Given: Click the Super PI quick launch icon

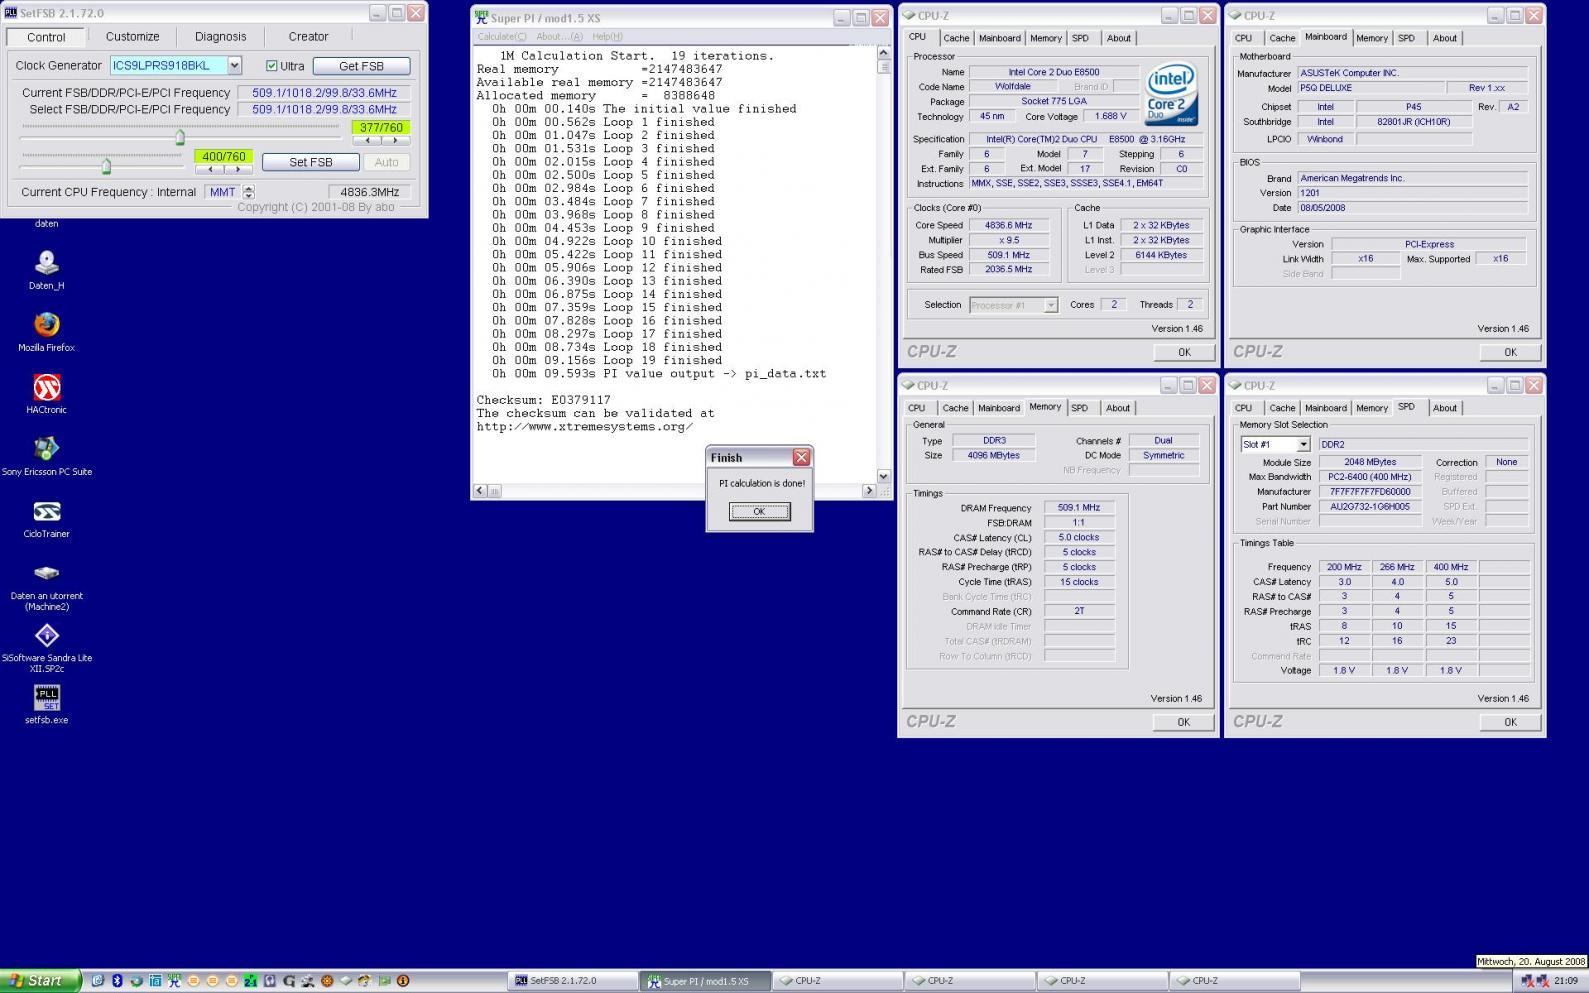Looking at the screenshot, I should tap(174, 981).
